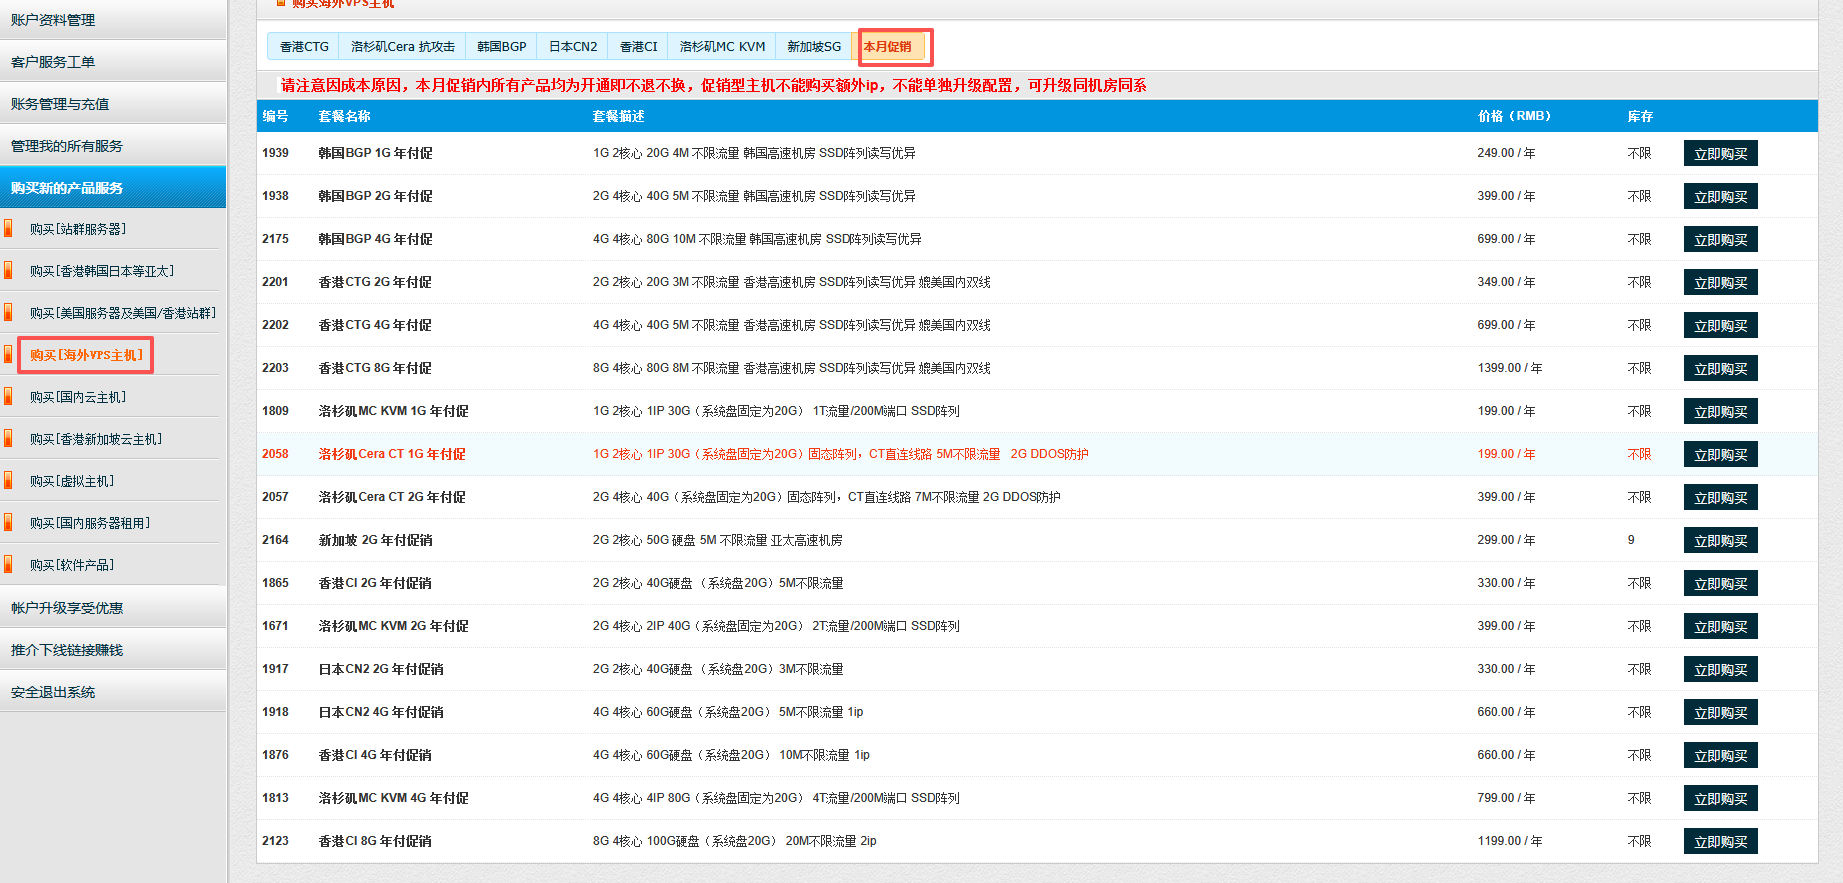The image size is (1843, 883).
Task: Open 推介下线链接赚钱
Action: coord(113,650)
